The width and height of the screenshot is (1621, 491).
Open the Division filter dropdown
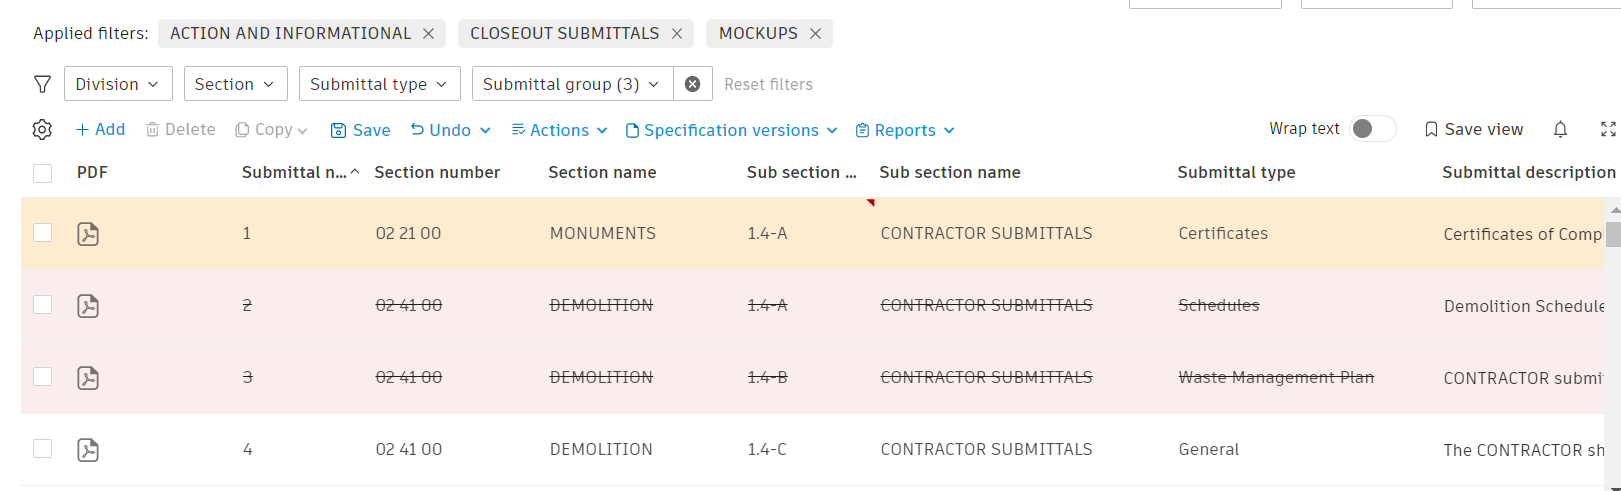(118, 84)
